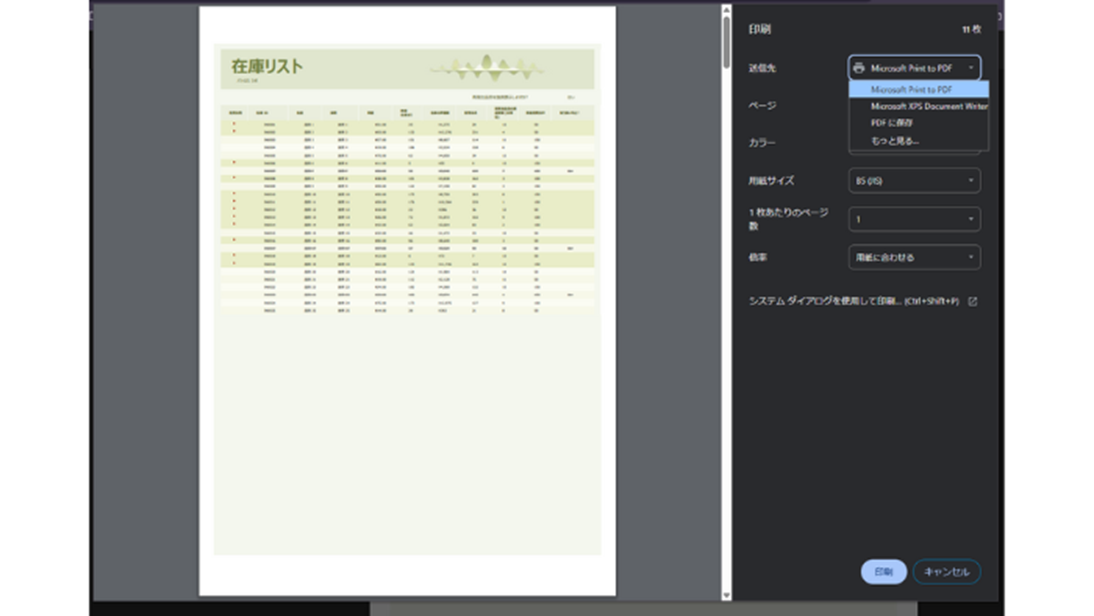Click the table header row in the preview

coord(407,113)
